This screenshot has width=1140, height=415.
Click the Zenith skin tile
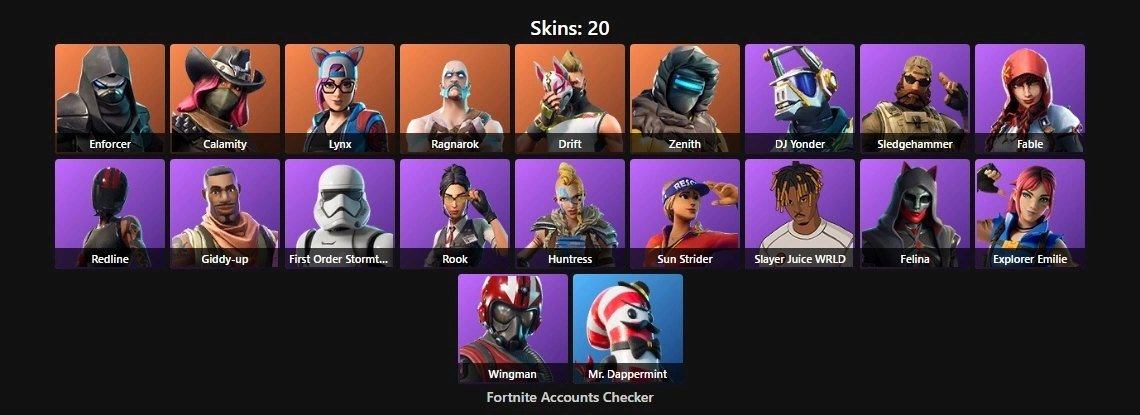click(x=684, y=99)
